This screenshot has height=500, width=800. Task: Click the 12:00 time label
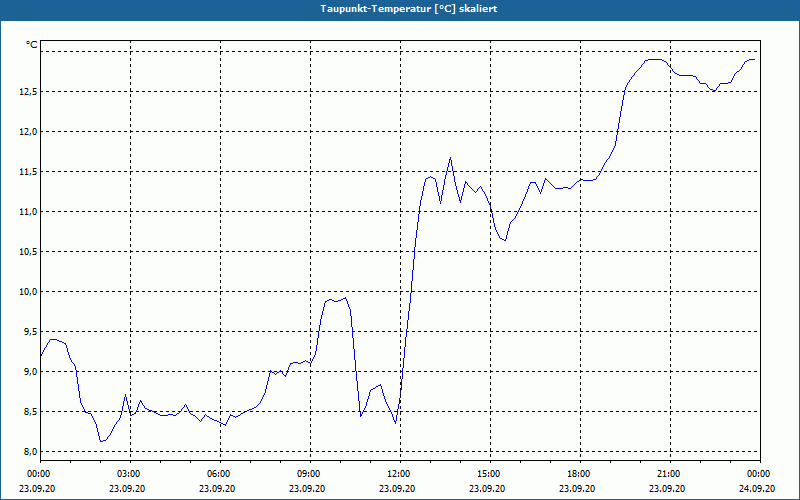[x=401, y=474]
